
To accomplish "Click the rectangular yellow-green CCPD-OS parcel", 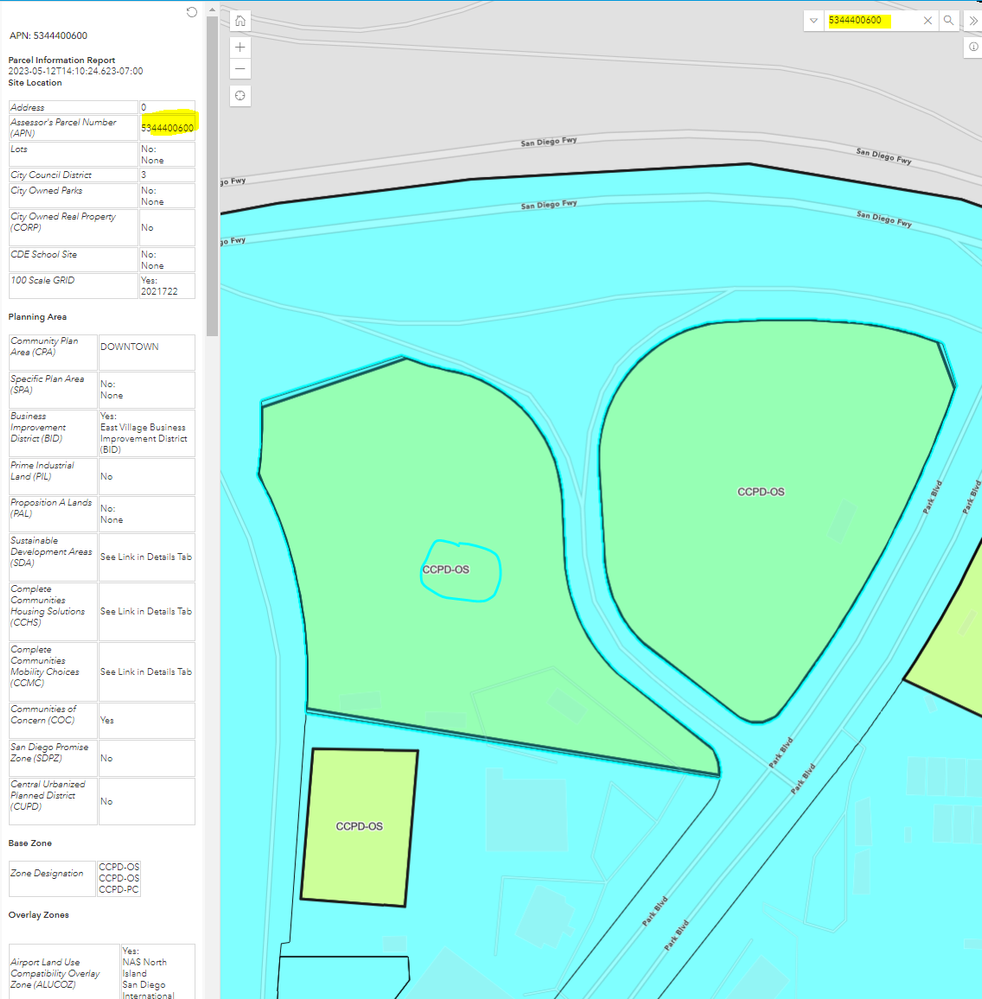I will coord(359,827).
